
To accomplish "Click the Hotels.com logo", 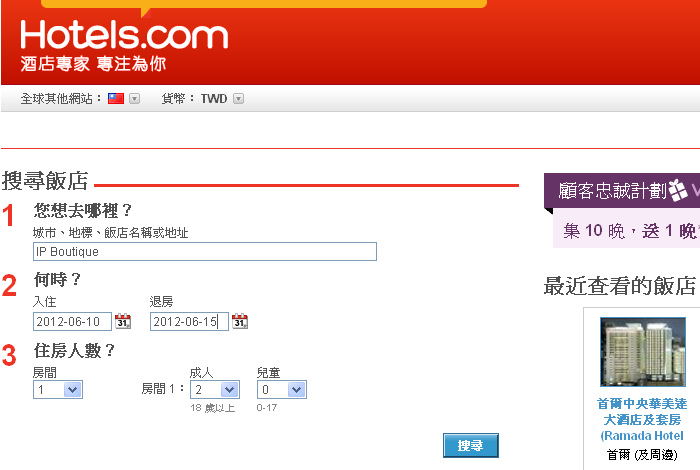I will (124, 35).
